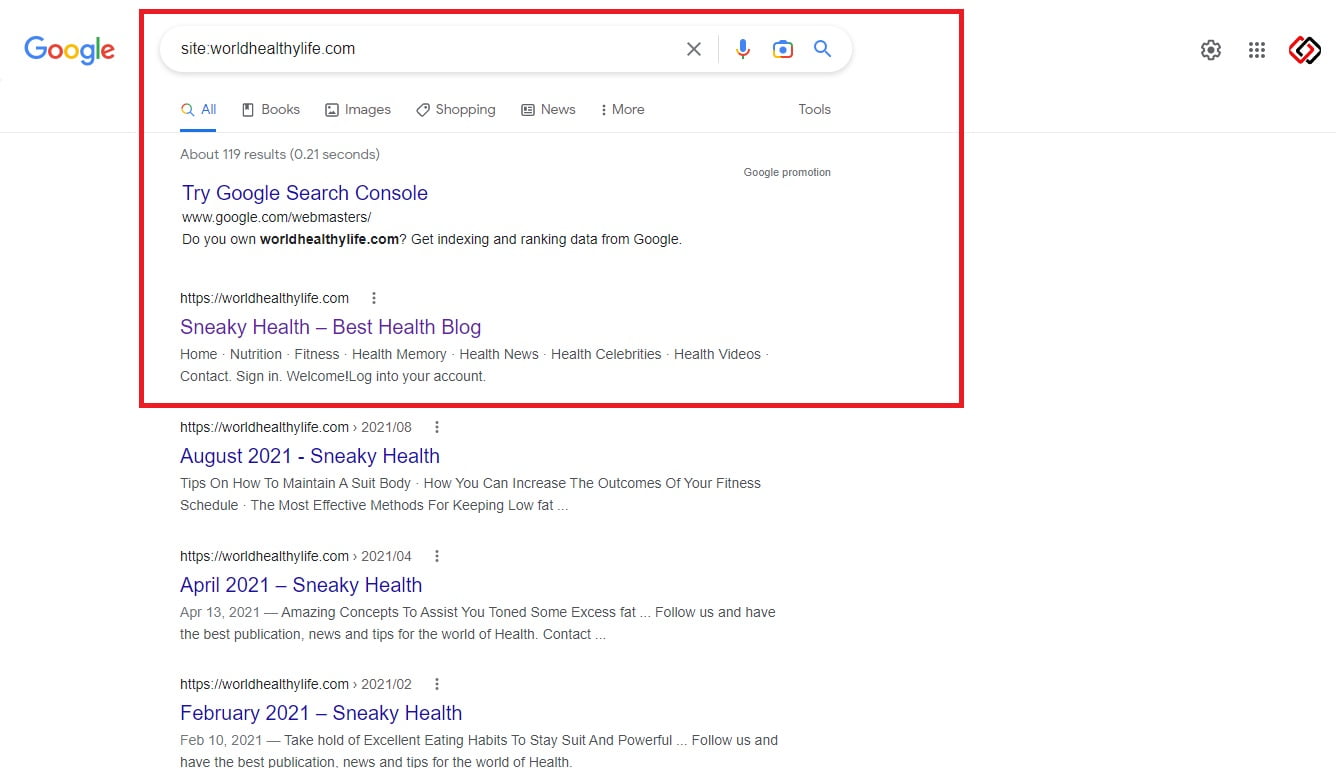Open the February 2021 – Sneaky Health result
The width and height of the screenshot is (1336, 768).
click(321, 713)
